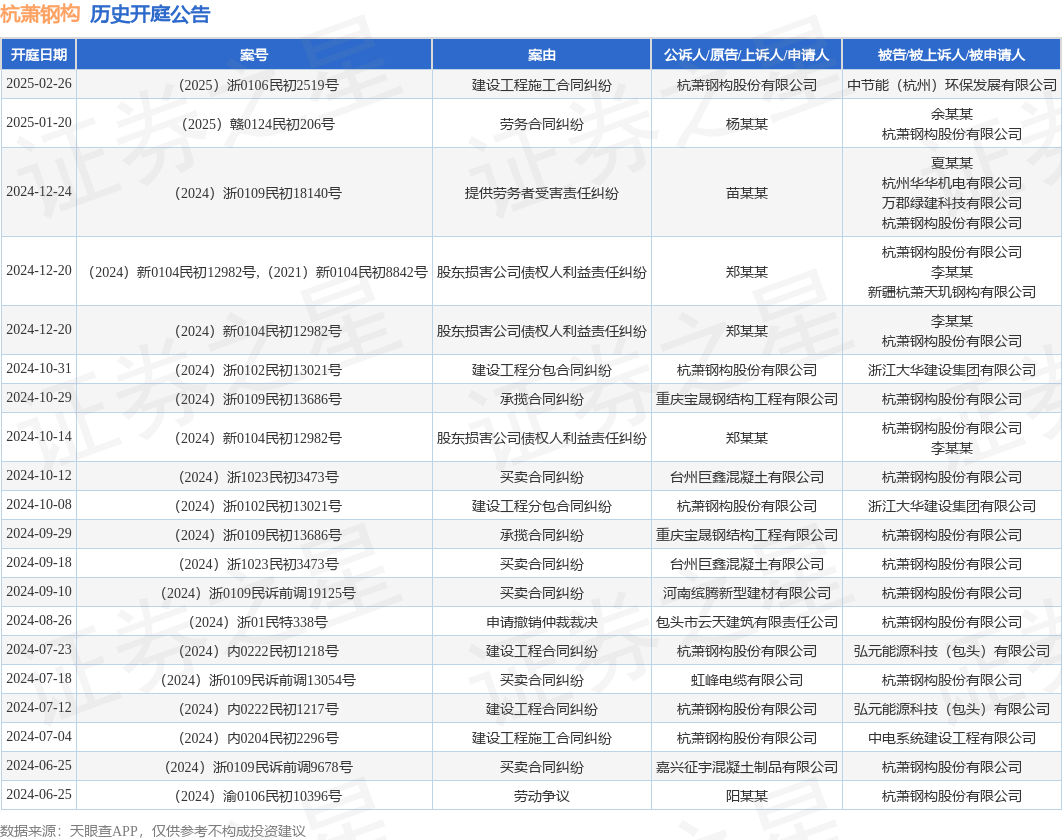
Task: Click the "开庭日期" column header
Action: (39, 55)
